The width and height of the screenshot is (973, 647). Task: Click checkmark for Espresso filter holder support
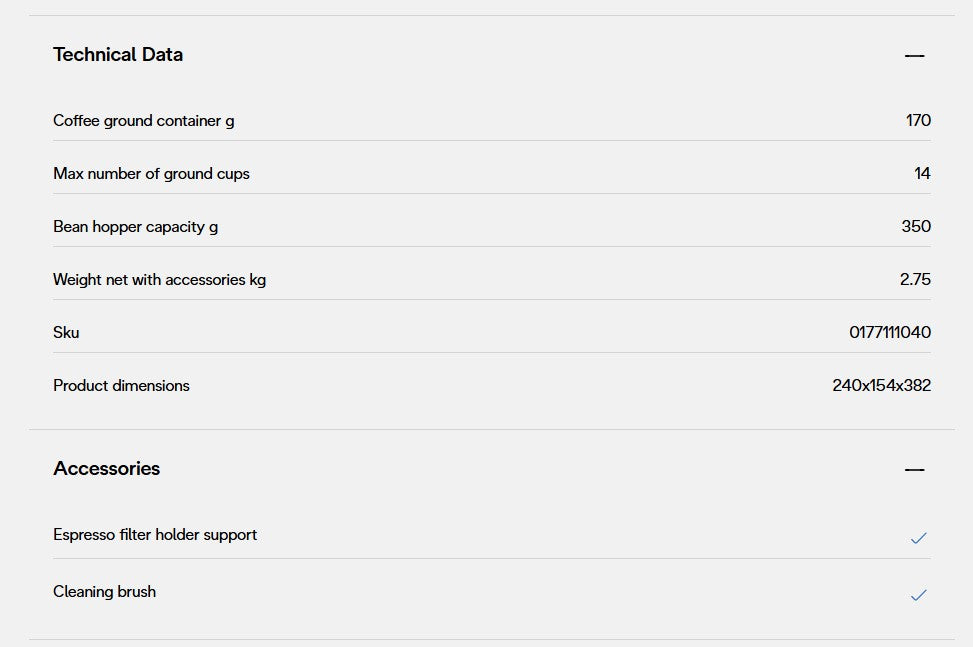pyautogui.click(x=918, y=538)
